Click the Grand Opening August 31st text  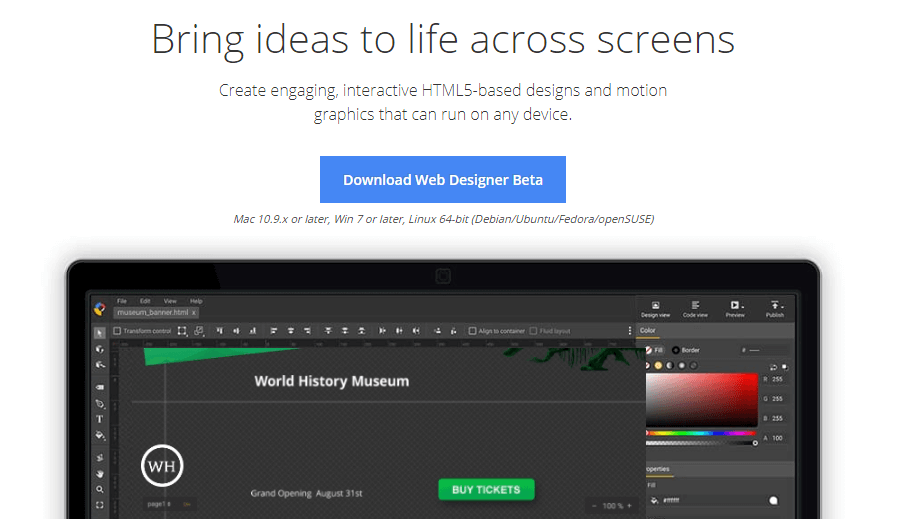pyautogui.click(x=307, y=493)
